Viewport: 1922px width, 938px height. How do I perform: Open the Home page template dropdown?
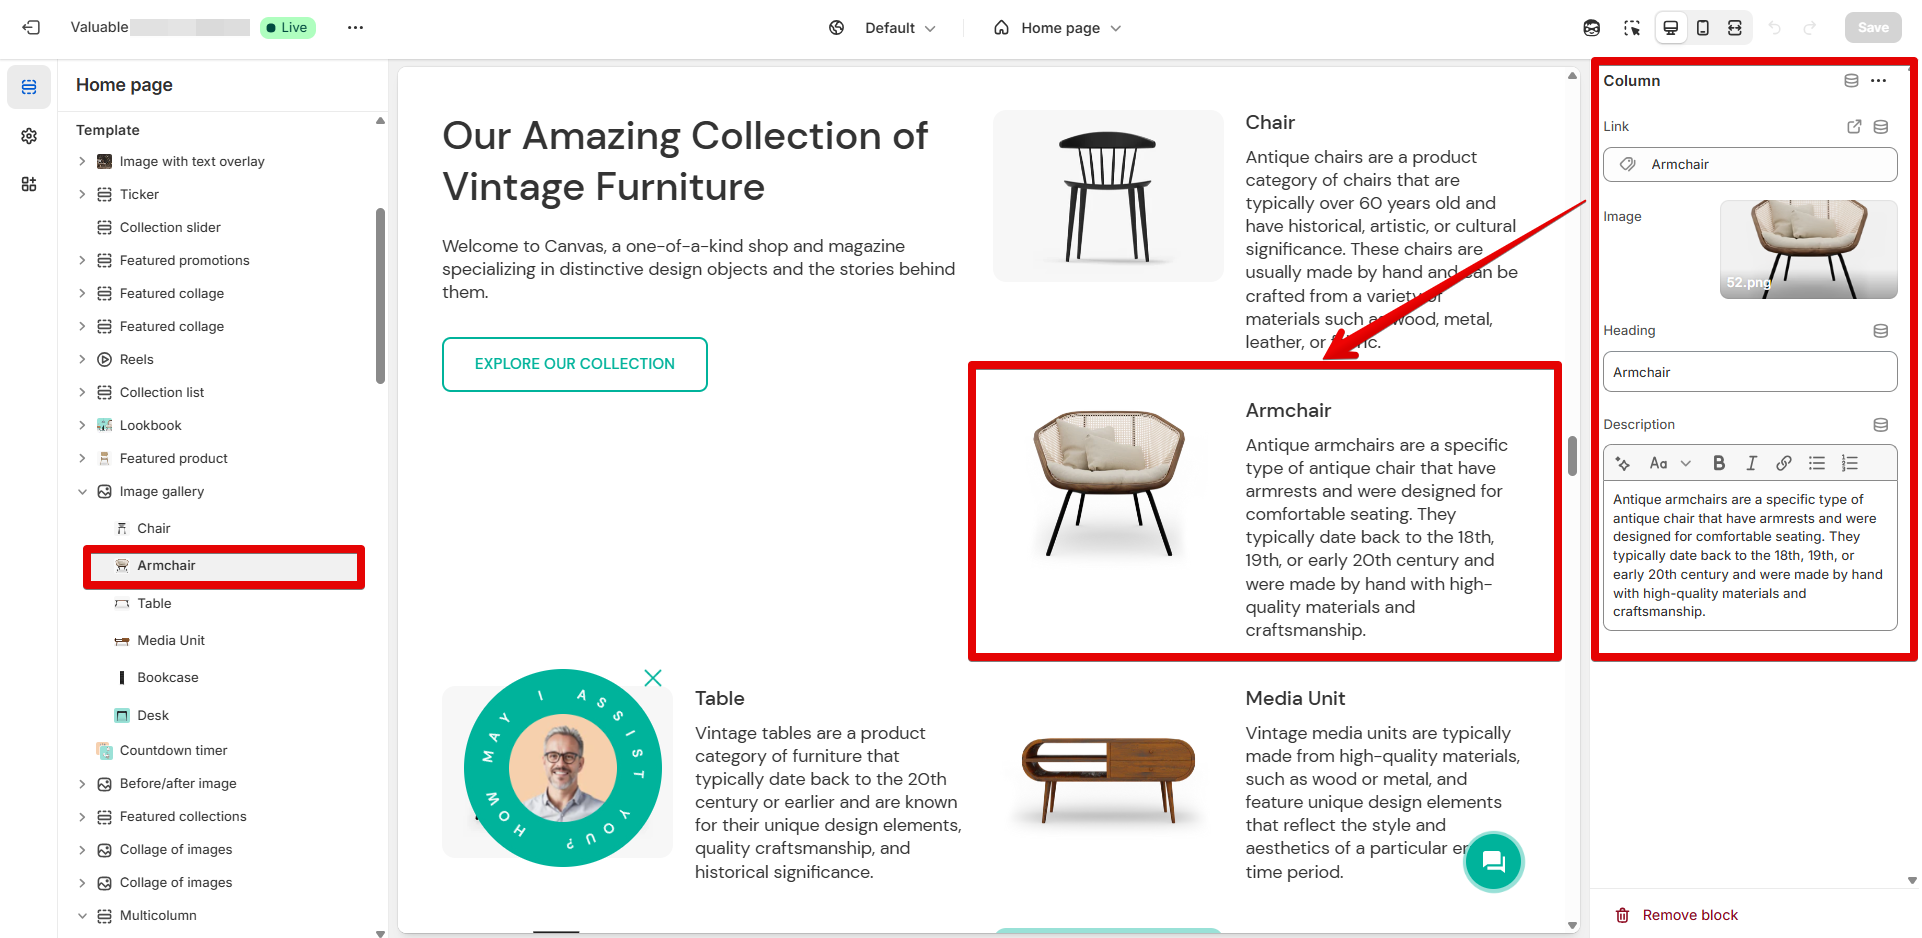1059,28
